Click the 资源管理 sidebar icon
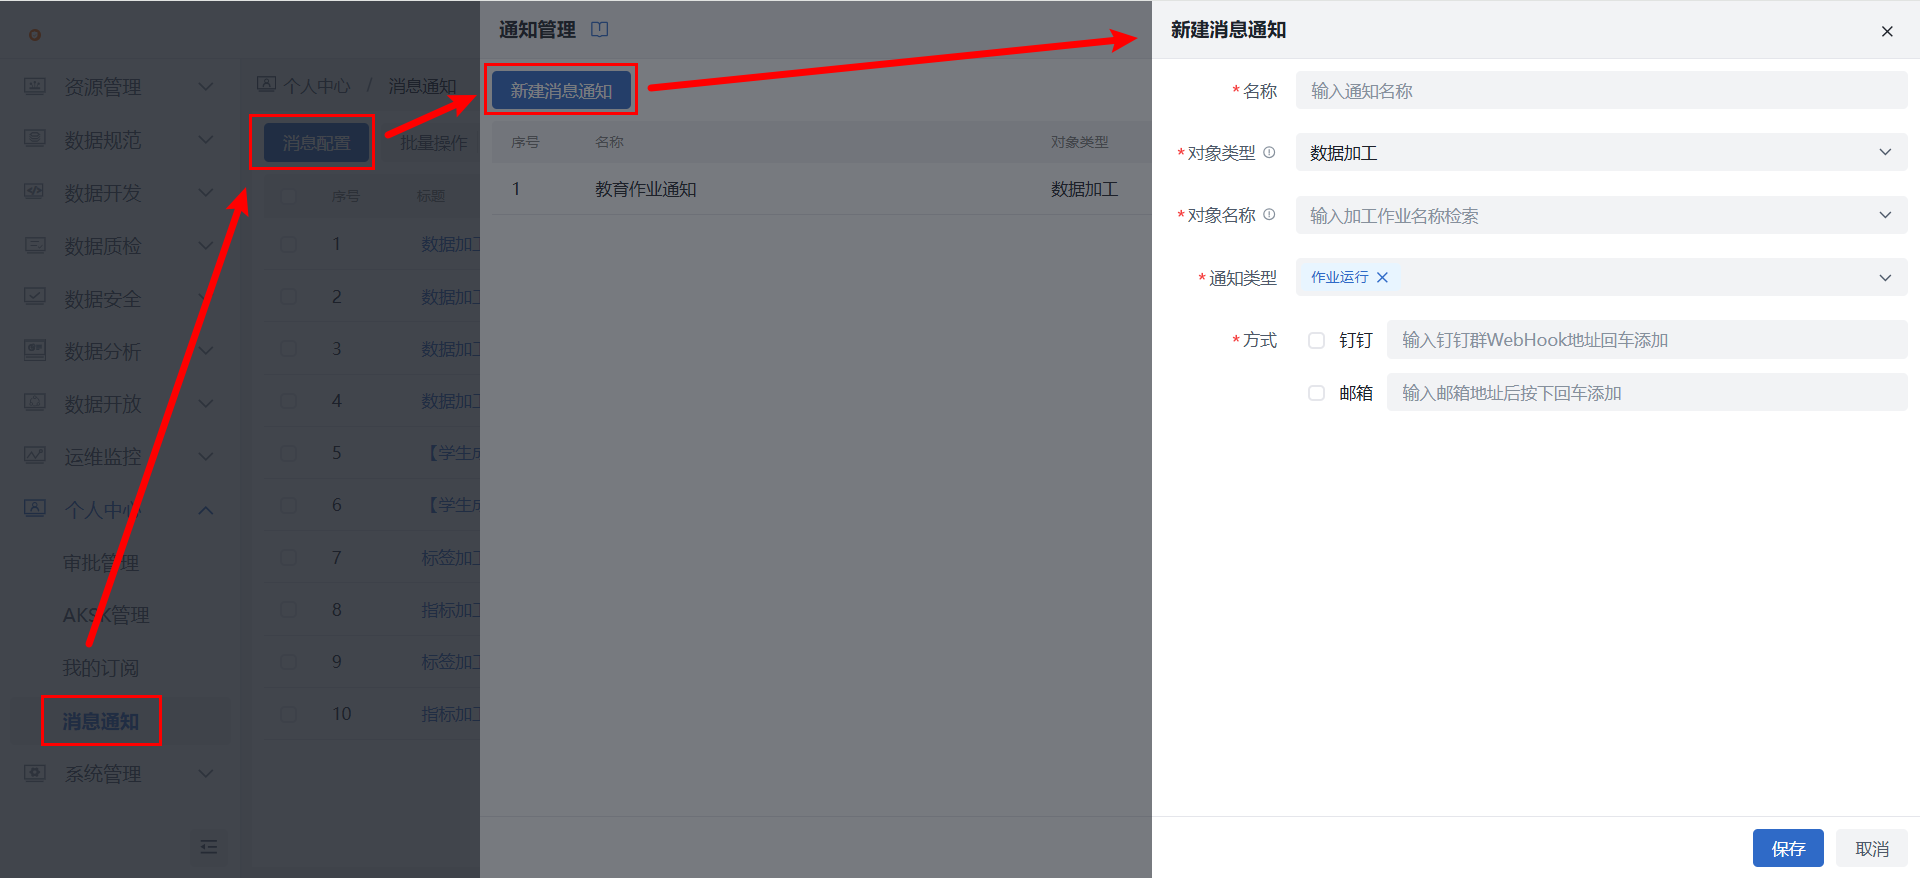Image resolution: width=1920 pixels, height=878 pixels. coord(35,86)
